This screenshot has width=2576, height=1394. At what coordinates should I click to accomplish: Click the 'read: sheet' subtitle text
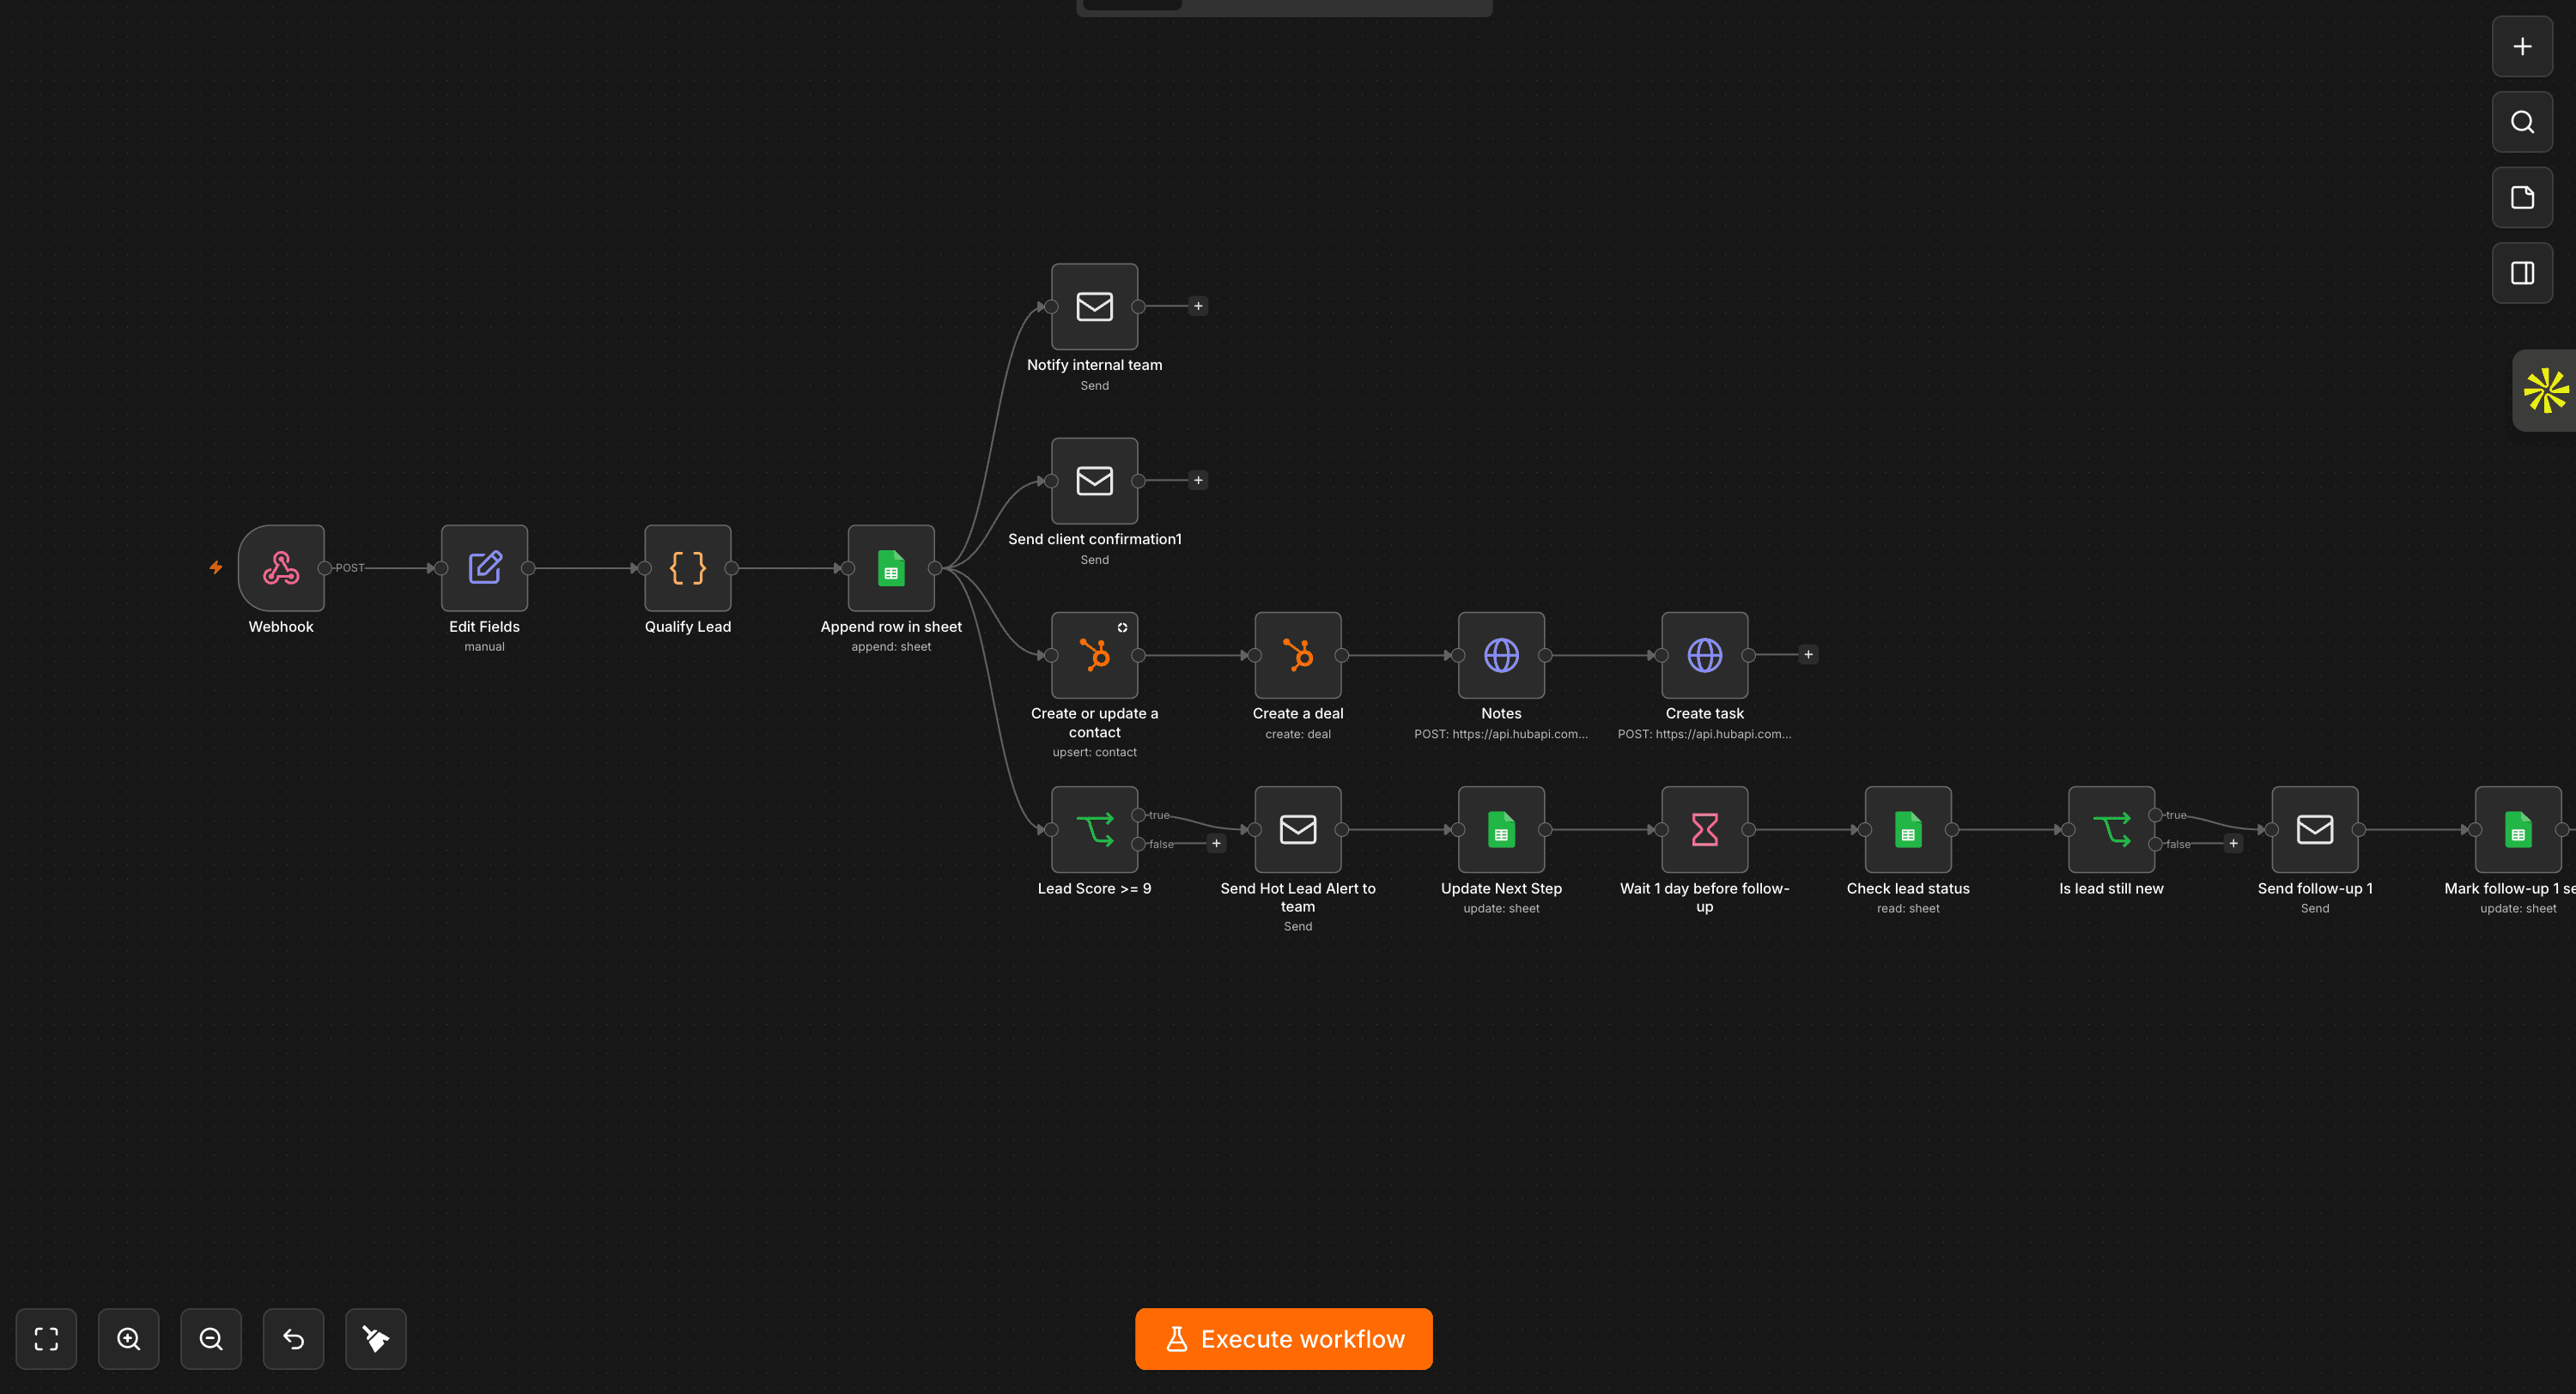(1908, 908)
